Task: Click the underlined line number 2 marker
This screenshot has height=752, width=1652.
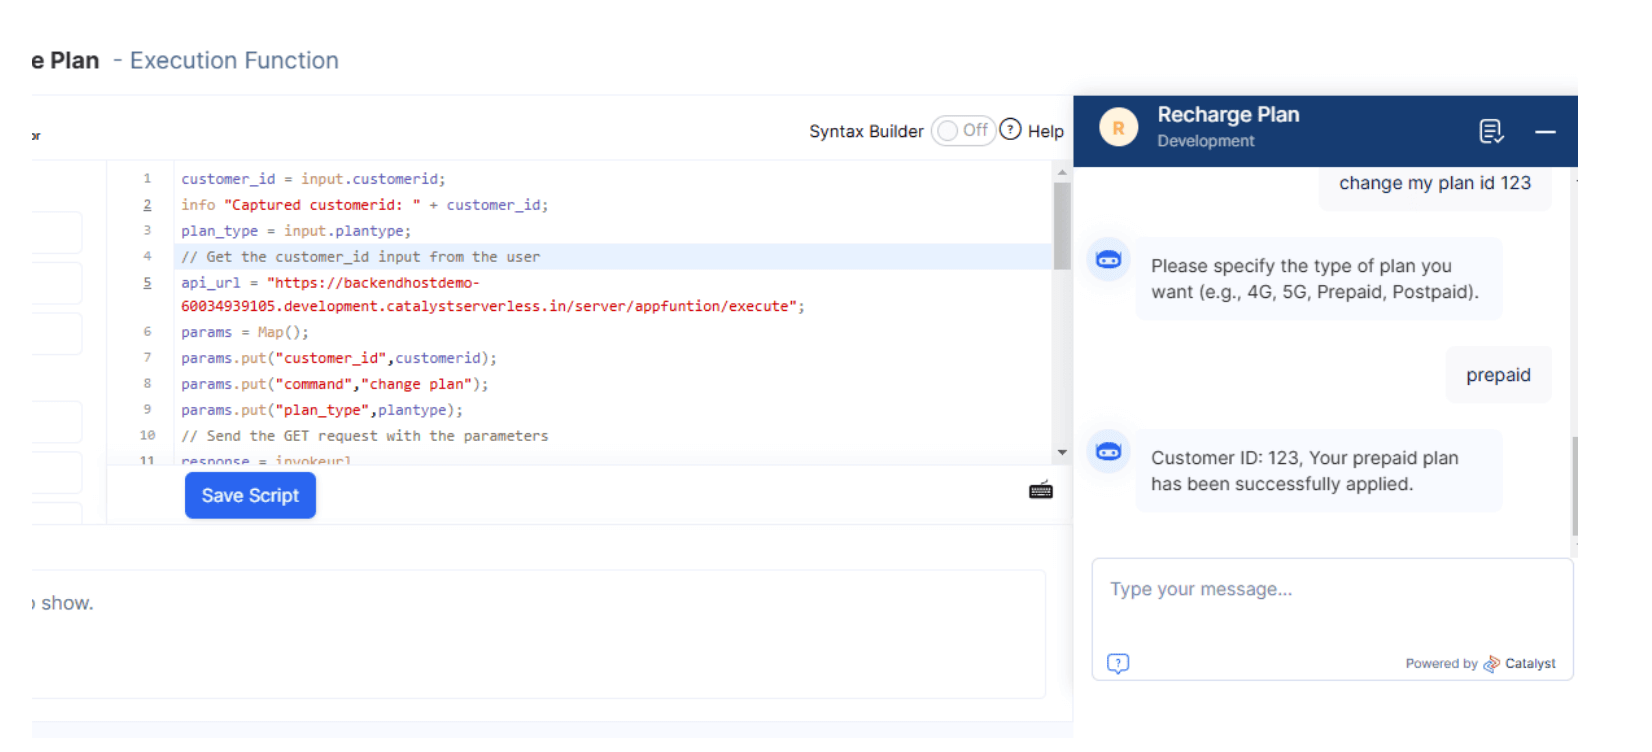Action: click(x=147, y=205)
